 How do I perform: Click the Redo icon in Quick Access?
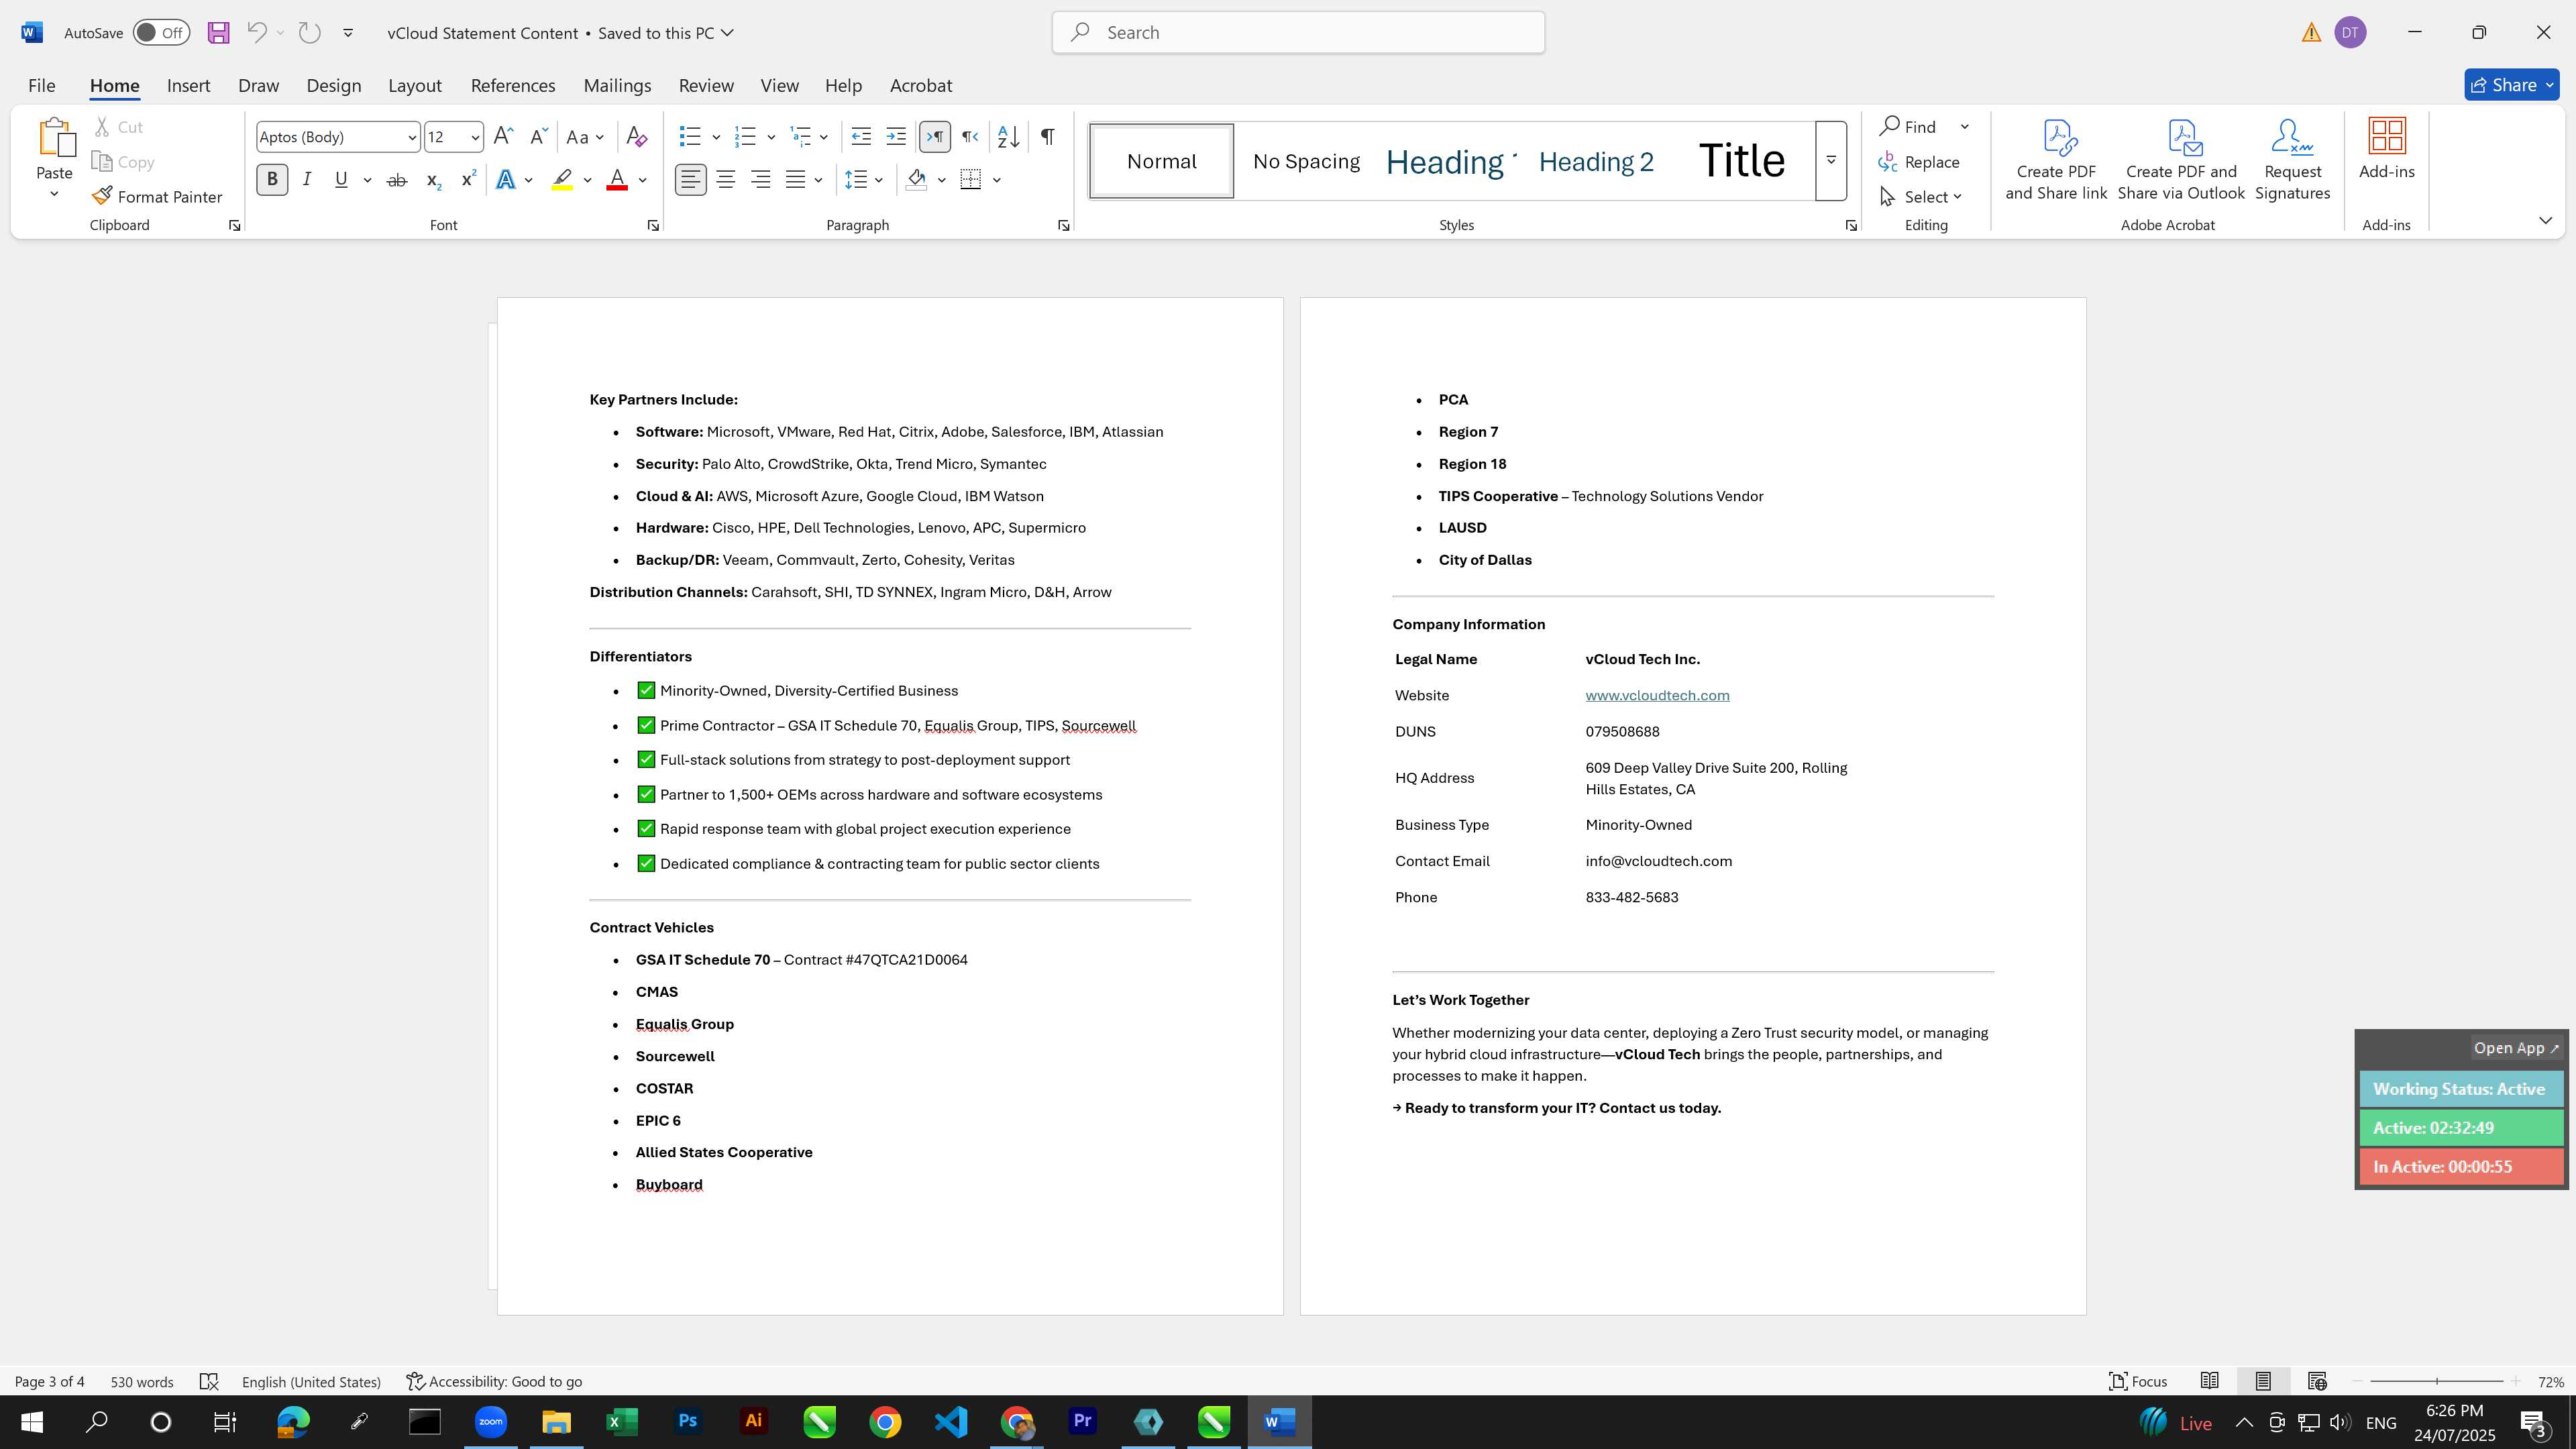click(310, 32)
